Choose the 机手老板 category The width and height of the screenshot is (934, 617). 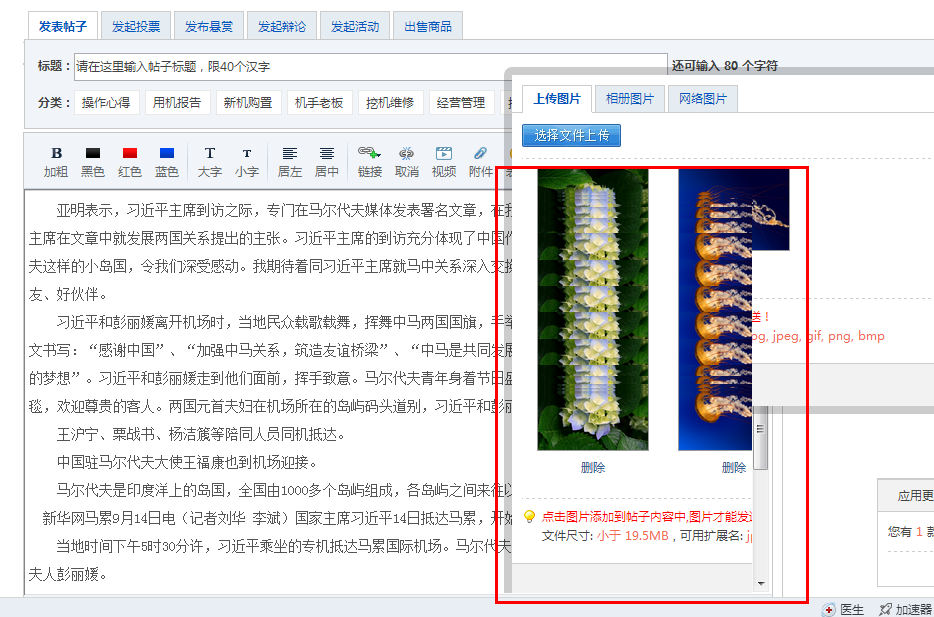point(319,102)
